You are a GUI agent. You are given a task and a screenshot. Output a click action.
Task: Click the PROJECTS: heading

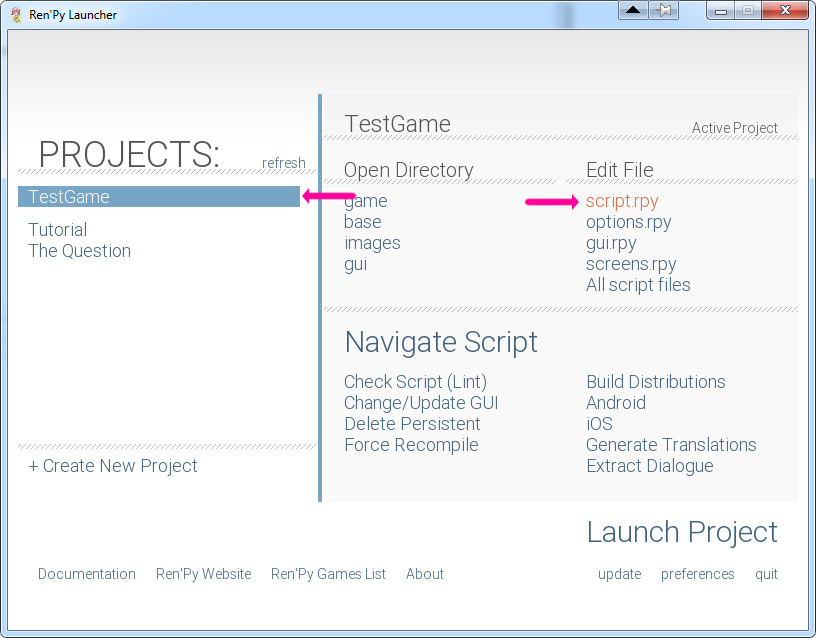point(129,154)
